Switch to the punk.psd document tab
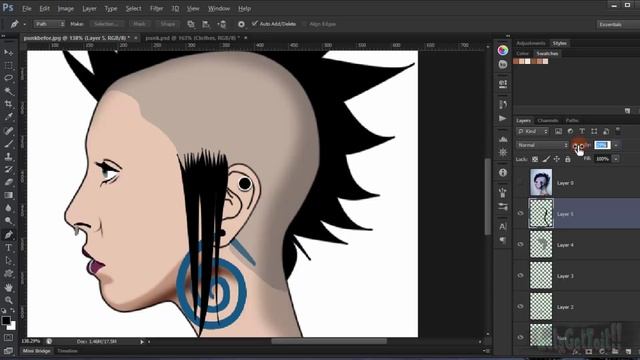640x360 pixels. click(x=192, y=38)
